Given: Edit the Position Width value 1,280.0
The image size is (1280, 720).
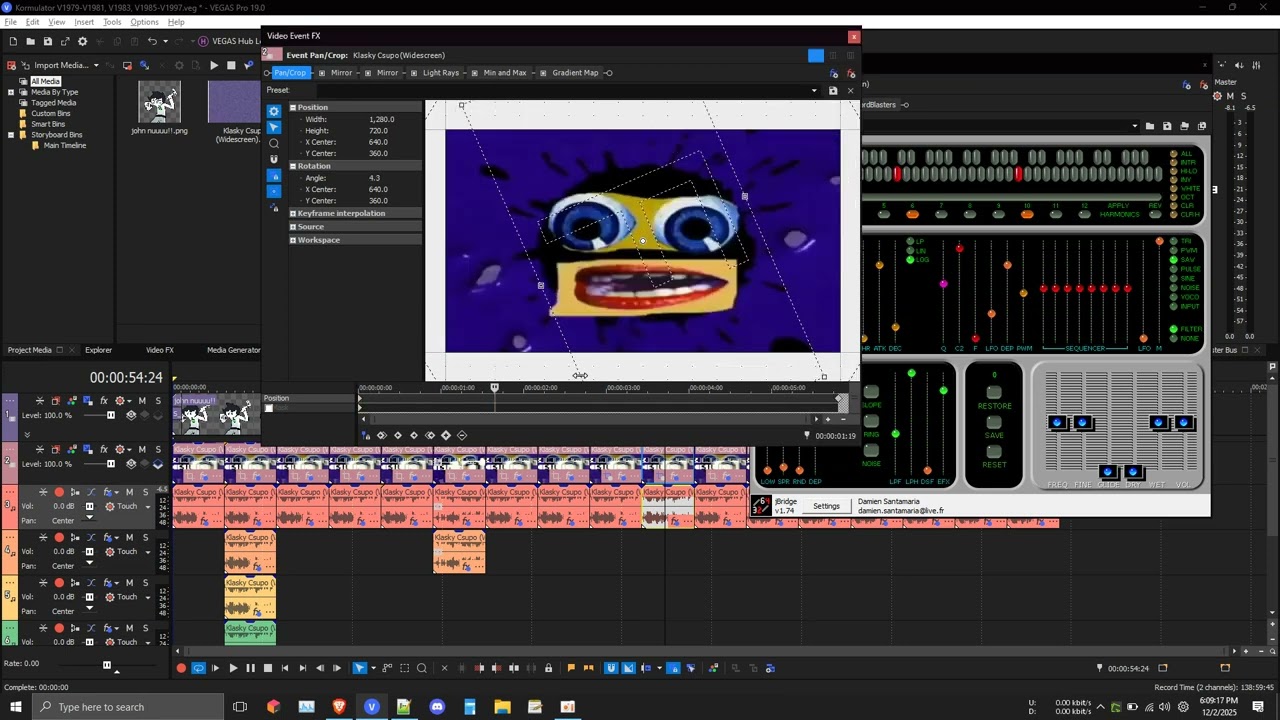Looking at the screenshot, I should 381,119.
